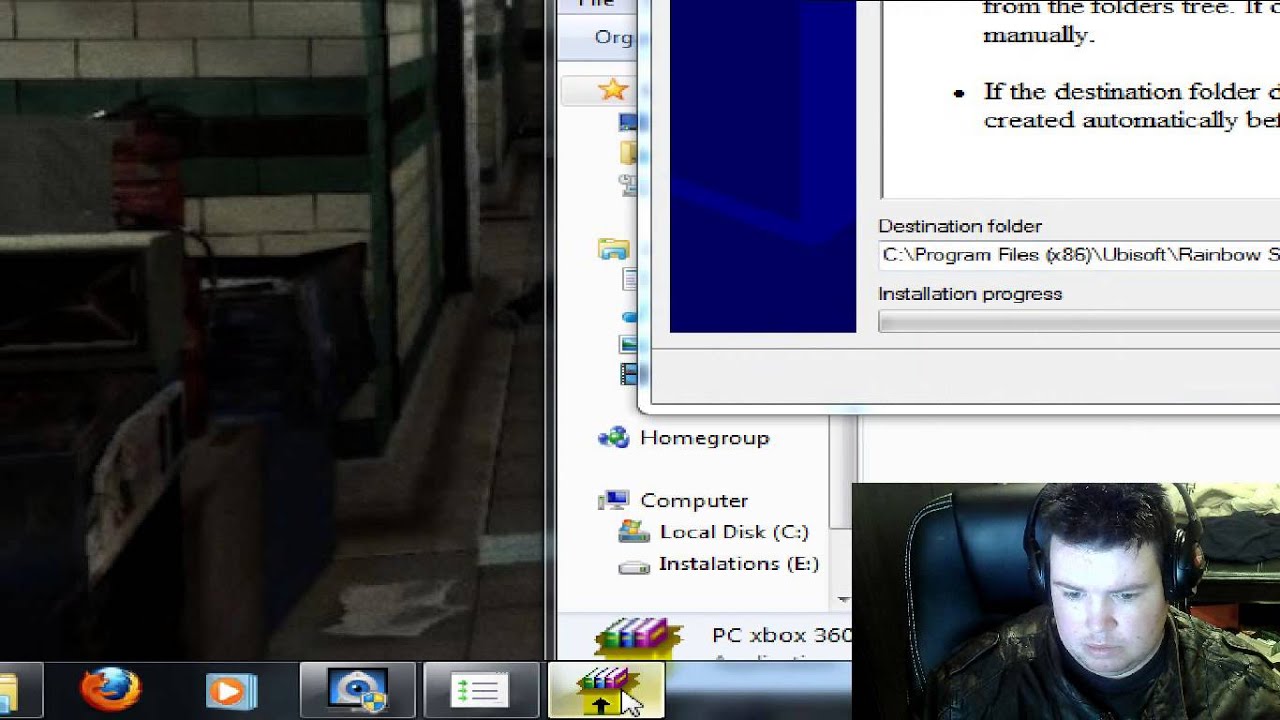Open the Videos library icon
Viewport: 1280px width, 720px height.
pos(629,374)
